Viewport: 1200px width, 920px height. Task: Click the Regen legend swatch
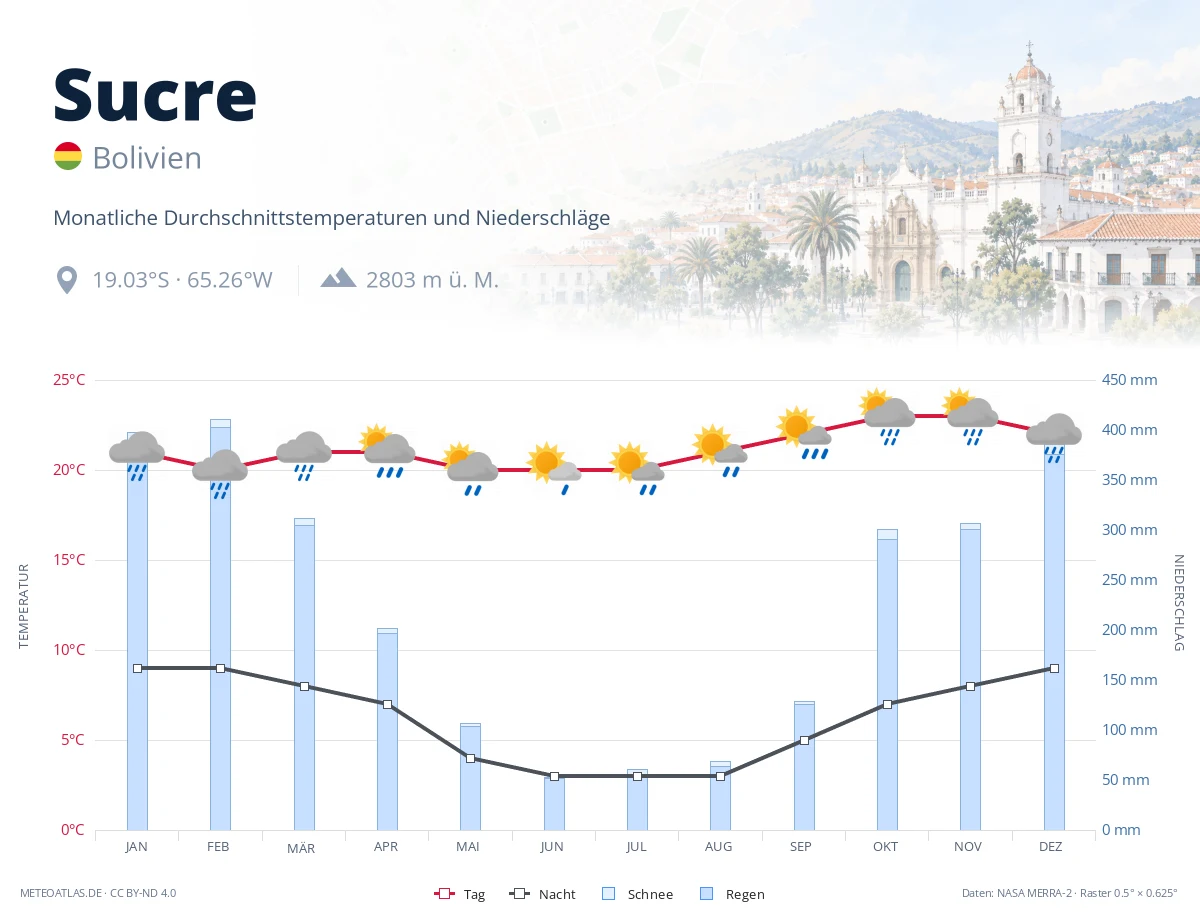pyautogui.click(x=707, y=894)
